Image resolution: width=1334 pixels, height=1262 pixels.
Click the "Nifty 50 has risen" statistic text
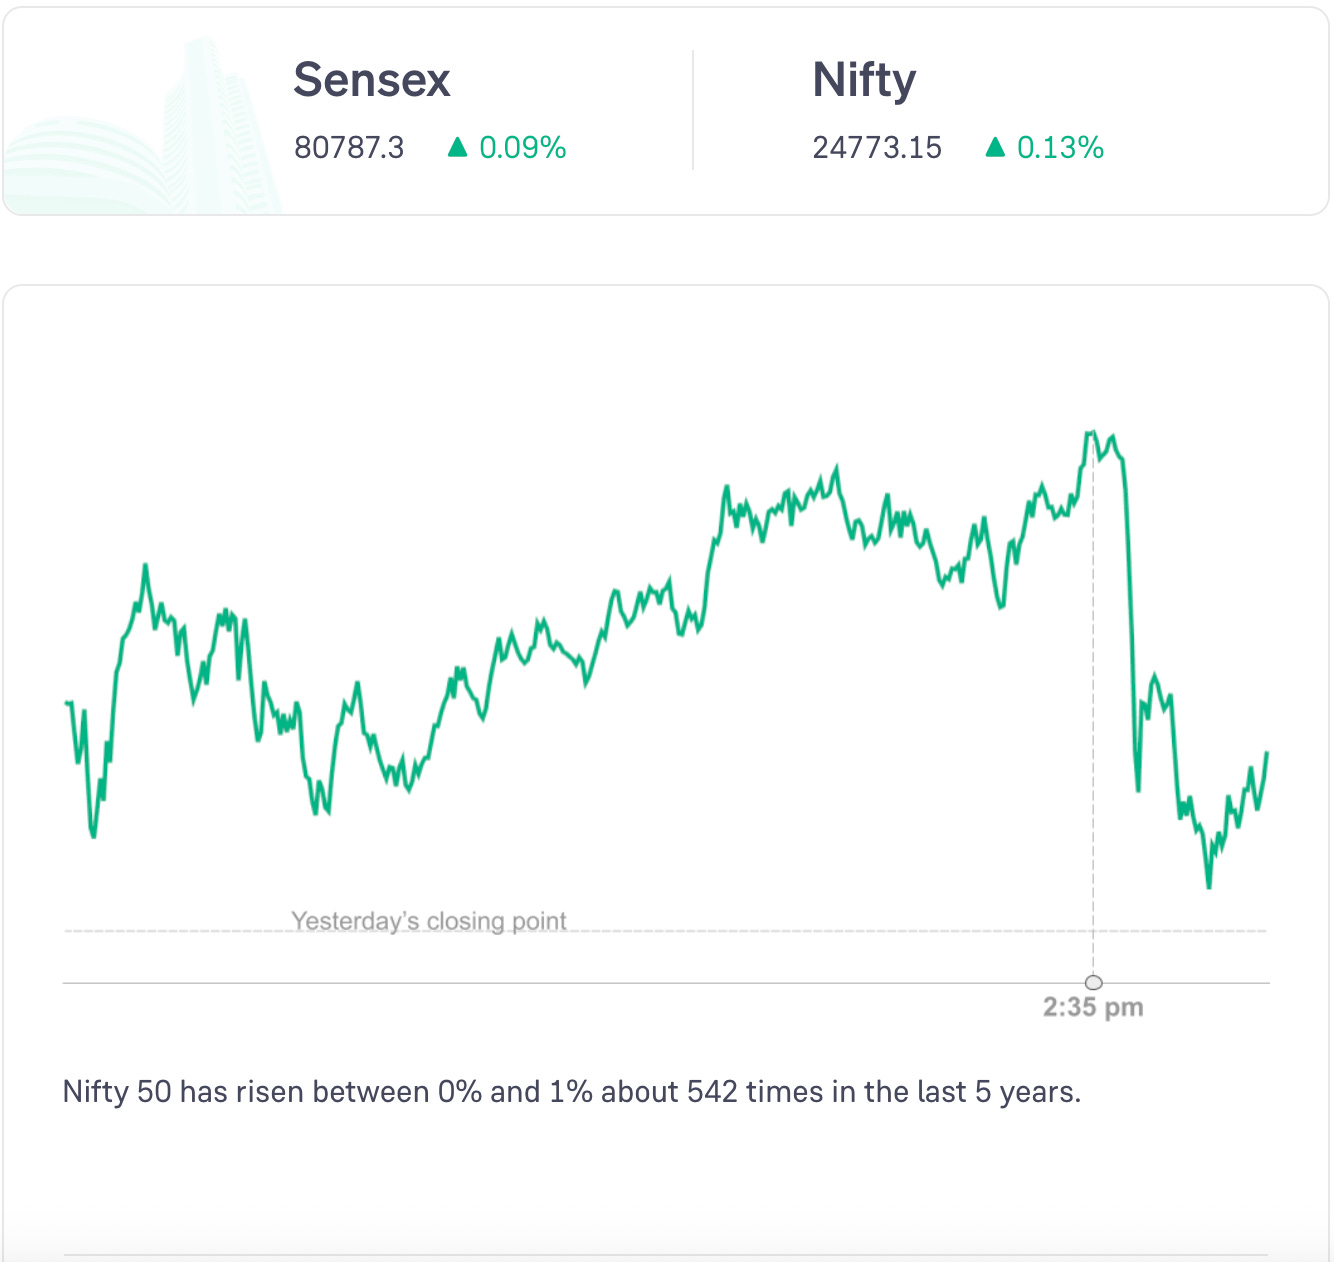(572, 1091)
